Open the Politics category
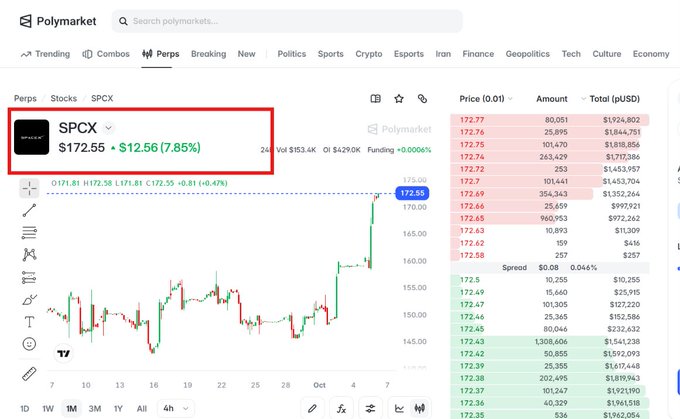Viewport: 680px width, 419px height. pos(291,54)
